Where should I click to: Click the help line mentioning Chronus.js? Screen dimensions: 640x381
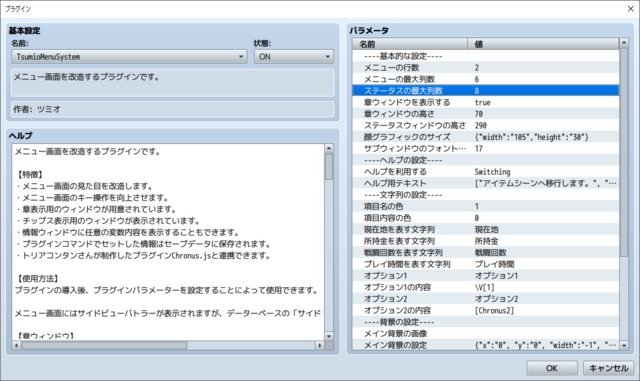click(143, 256)
